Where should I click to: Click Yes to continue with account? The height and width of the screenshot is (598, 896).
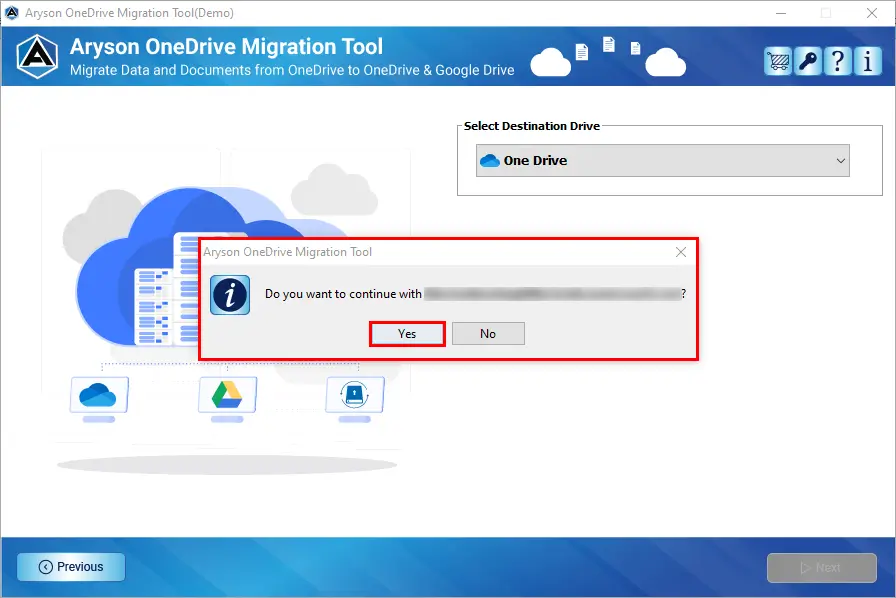point(407,334)
